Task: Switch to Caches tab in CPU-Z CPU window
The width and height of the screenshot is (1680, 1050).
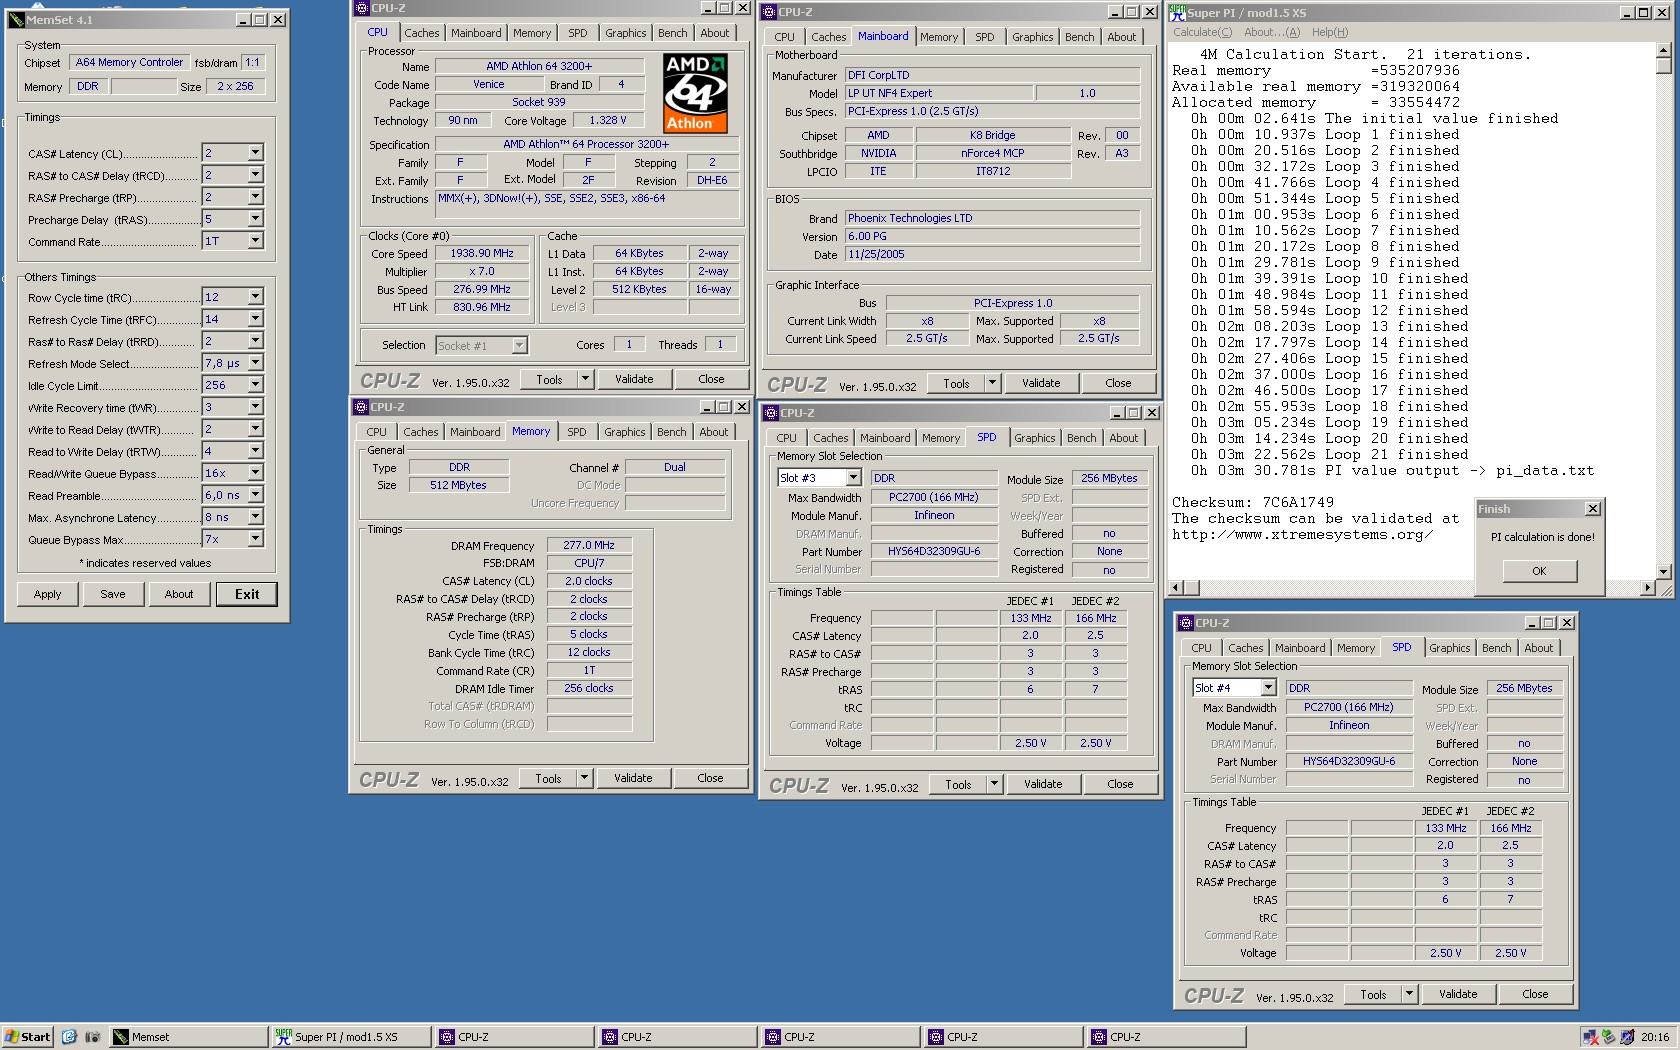Action: coord(421,33)
